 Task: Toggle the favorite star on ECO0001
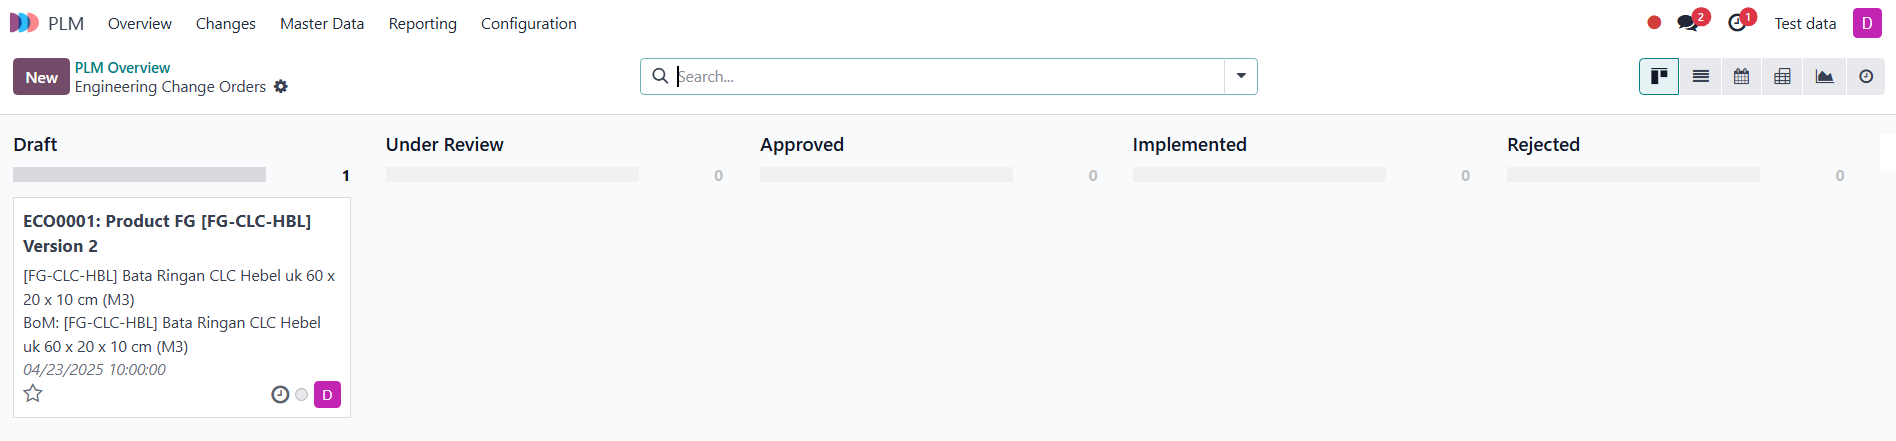pos(33,393)
